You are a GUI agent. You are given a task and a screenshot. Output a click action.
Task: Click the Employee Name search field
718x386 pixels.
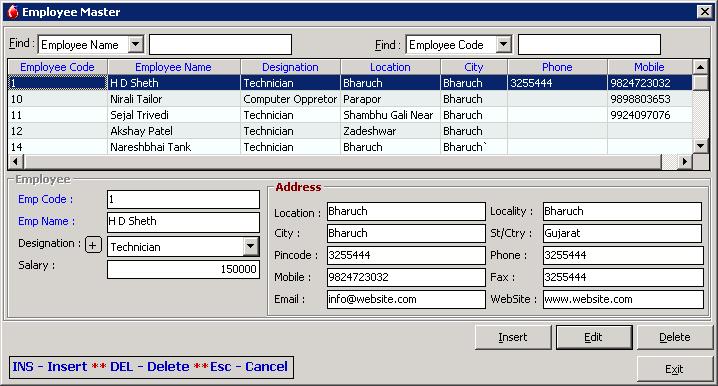click(x=220, y=44)
